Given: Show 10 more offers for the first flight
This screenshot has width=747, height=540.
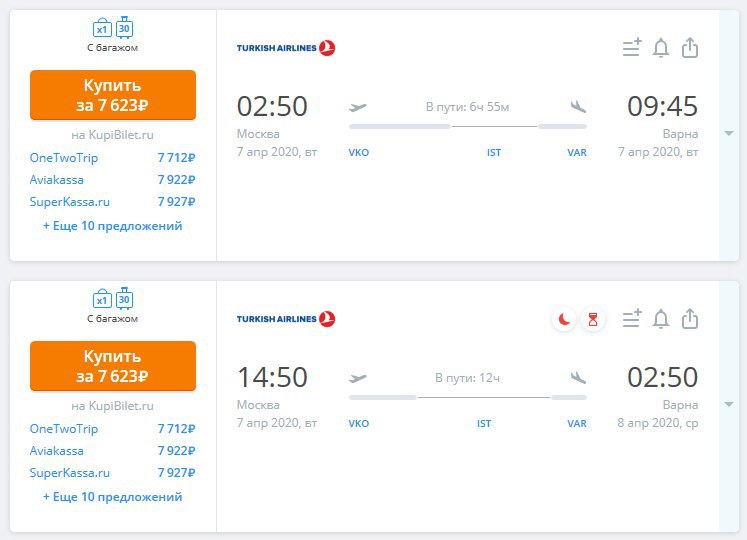Looking at the screenshot, I should click(x=112, y=226).
